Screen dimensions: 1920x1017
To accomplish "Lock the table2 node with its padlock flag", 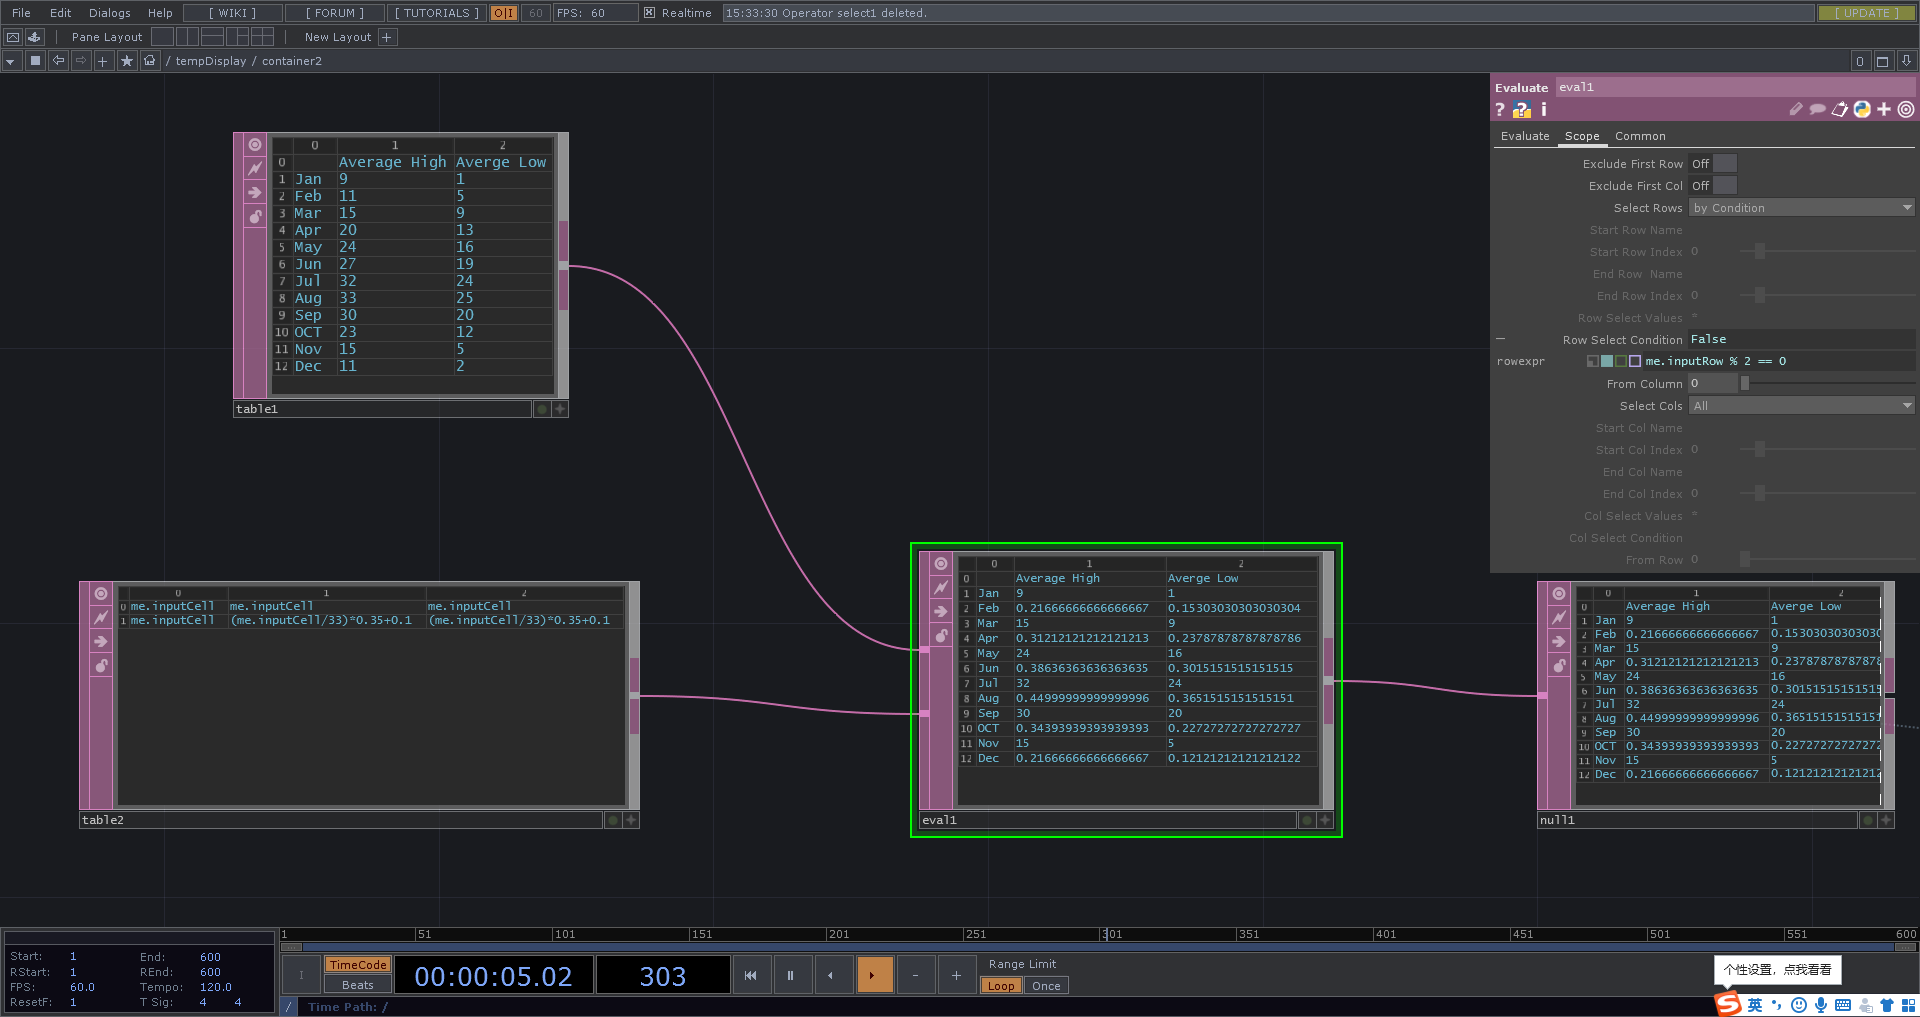I will [100, 665].
